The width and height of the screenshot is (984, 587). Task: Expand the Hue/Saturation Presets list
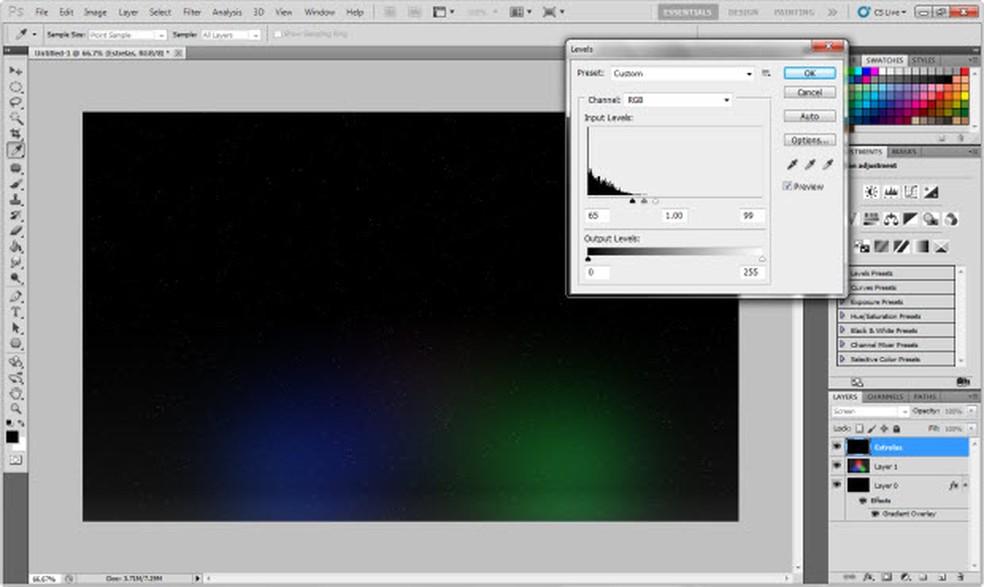click(x=842, y=316)
